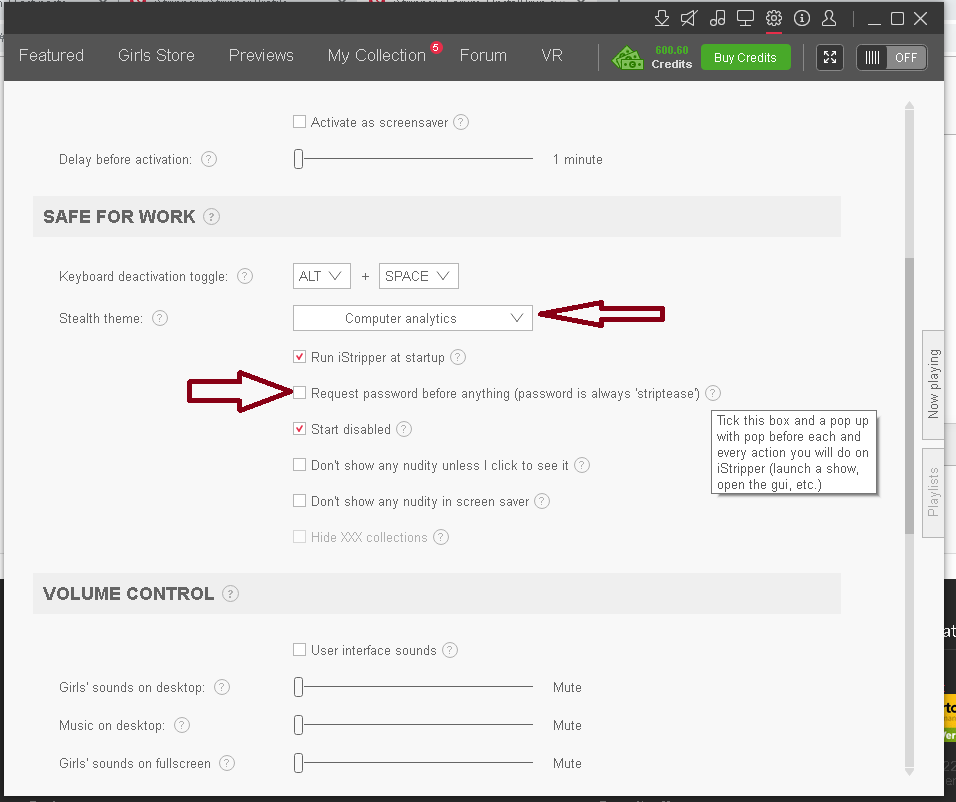Click Girls' sounds on fullscreen slider handle
This screenshot has height=802, width=956.
[298, 763]
